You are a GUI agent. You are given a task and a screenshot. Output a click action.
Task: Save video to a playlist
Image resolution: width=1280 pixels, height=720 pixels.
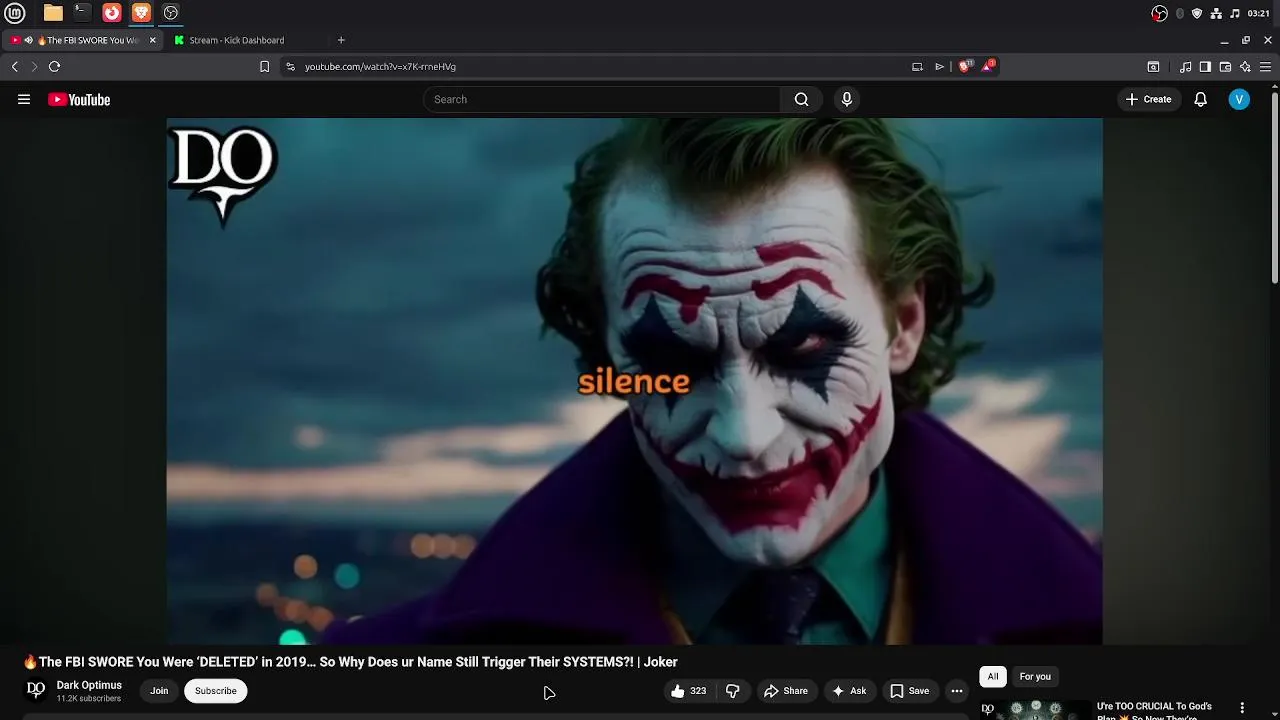click(910, 691)
